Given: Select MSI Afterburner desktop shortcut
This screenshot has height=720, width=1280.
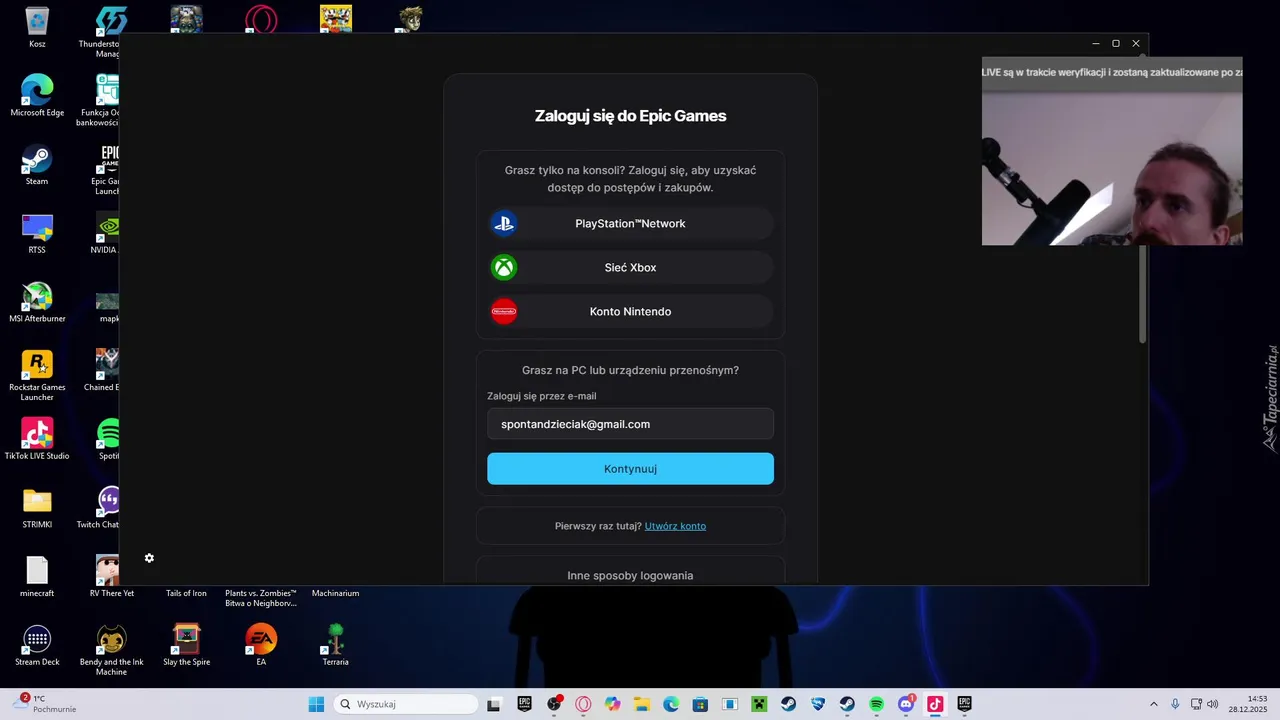Looking at the screenshot, I should [37, 302].
